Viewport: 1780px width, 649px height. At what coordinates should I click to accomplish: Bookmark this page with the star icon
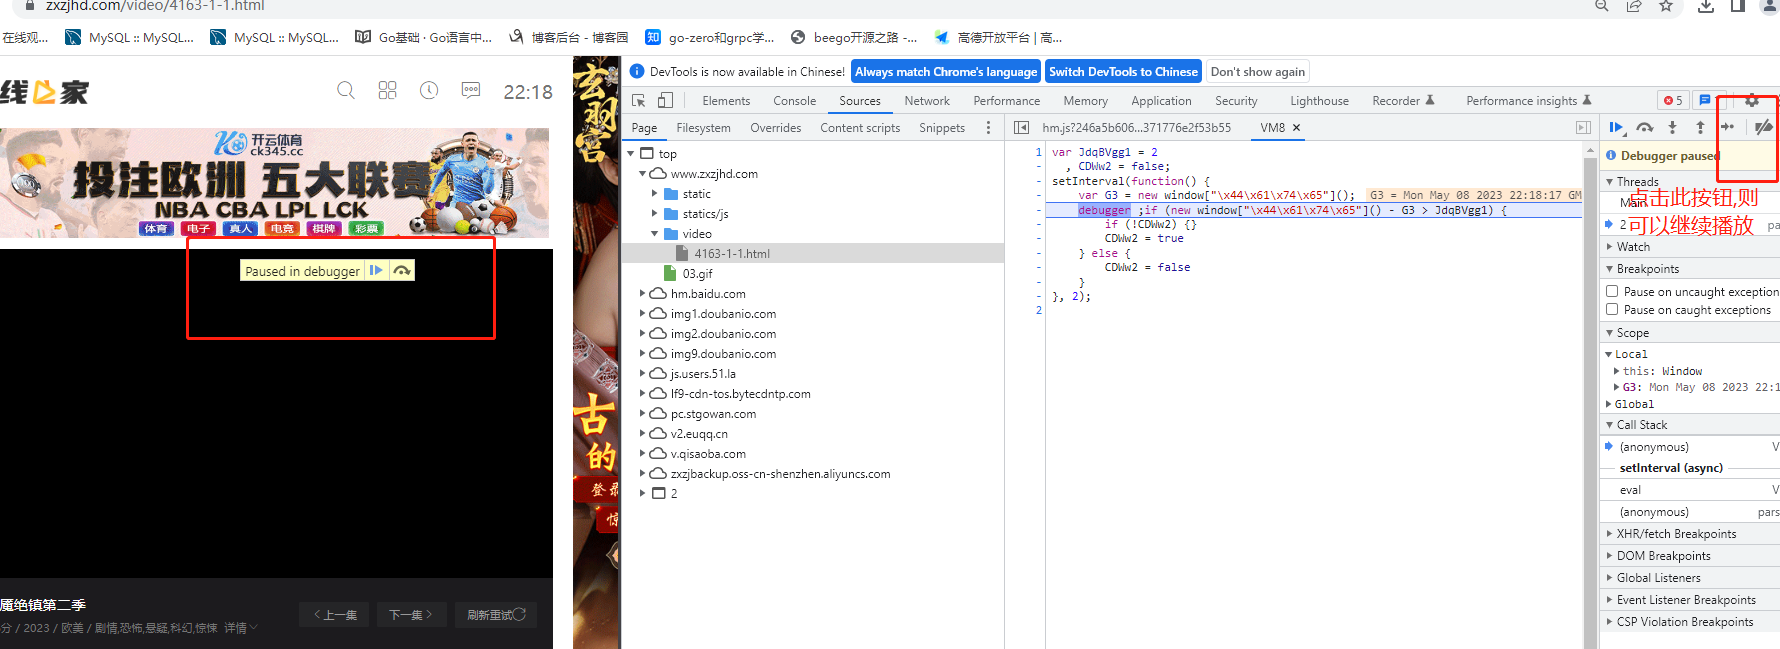click(x=1666, y=6)
